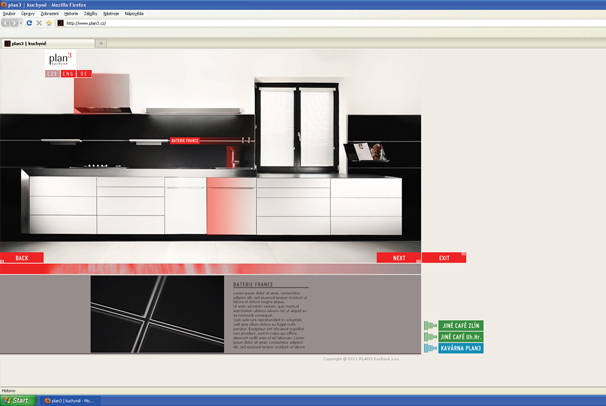606x406 pixels.
Task: Open the Záložky menu
Action: (x=91, y=14)
